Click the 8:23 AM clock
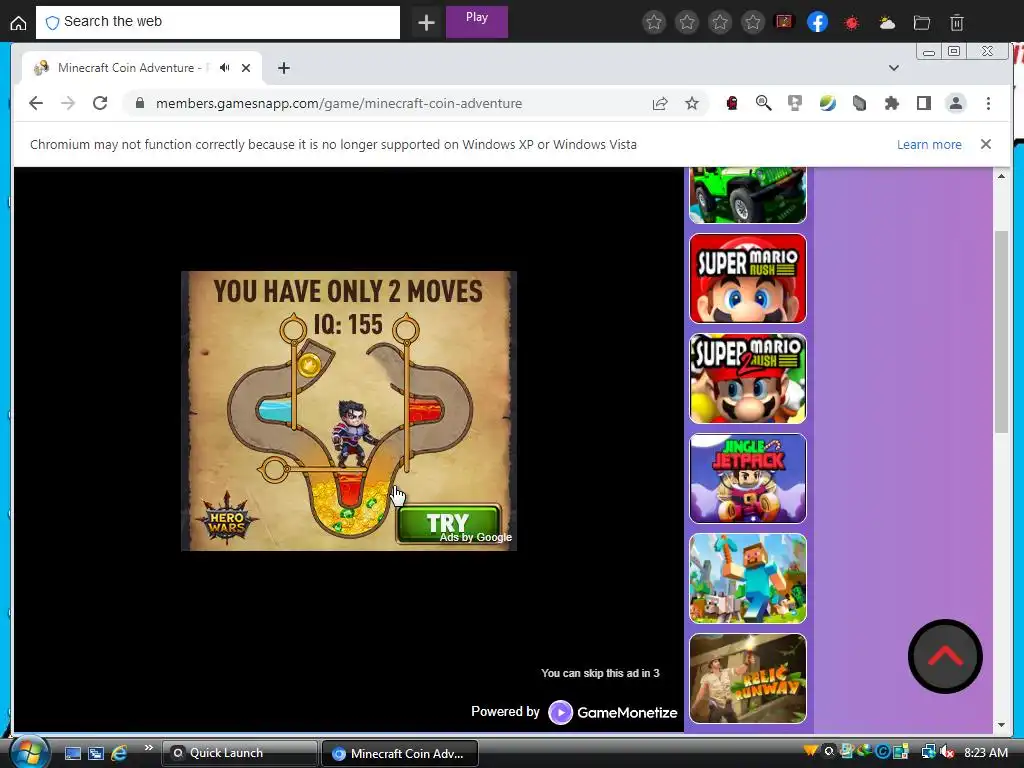Screen dimensions: 1024x768 click(985, 753)
